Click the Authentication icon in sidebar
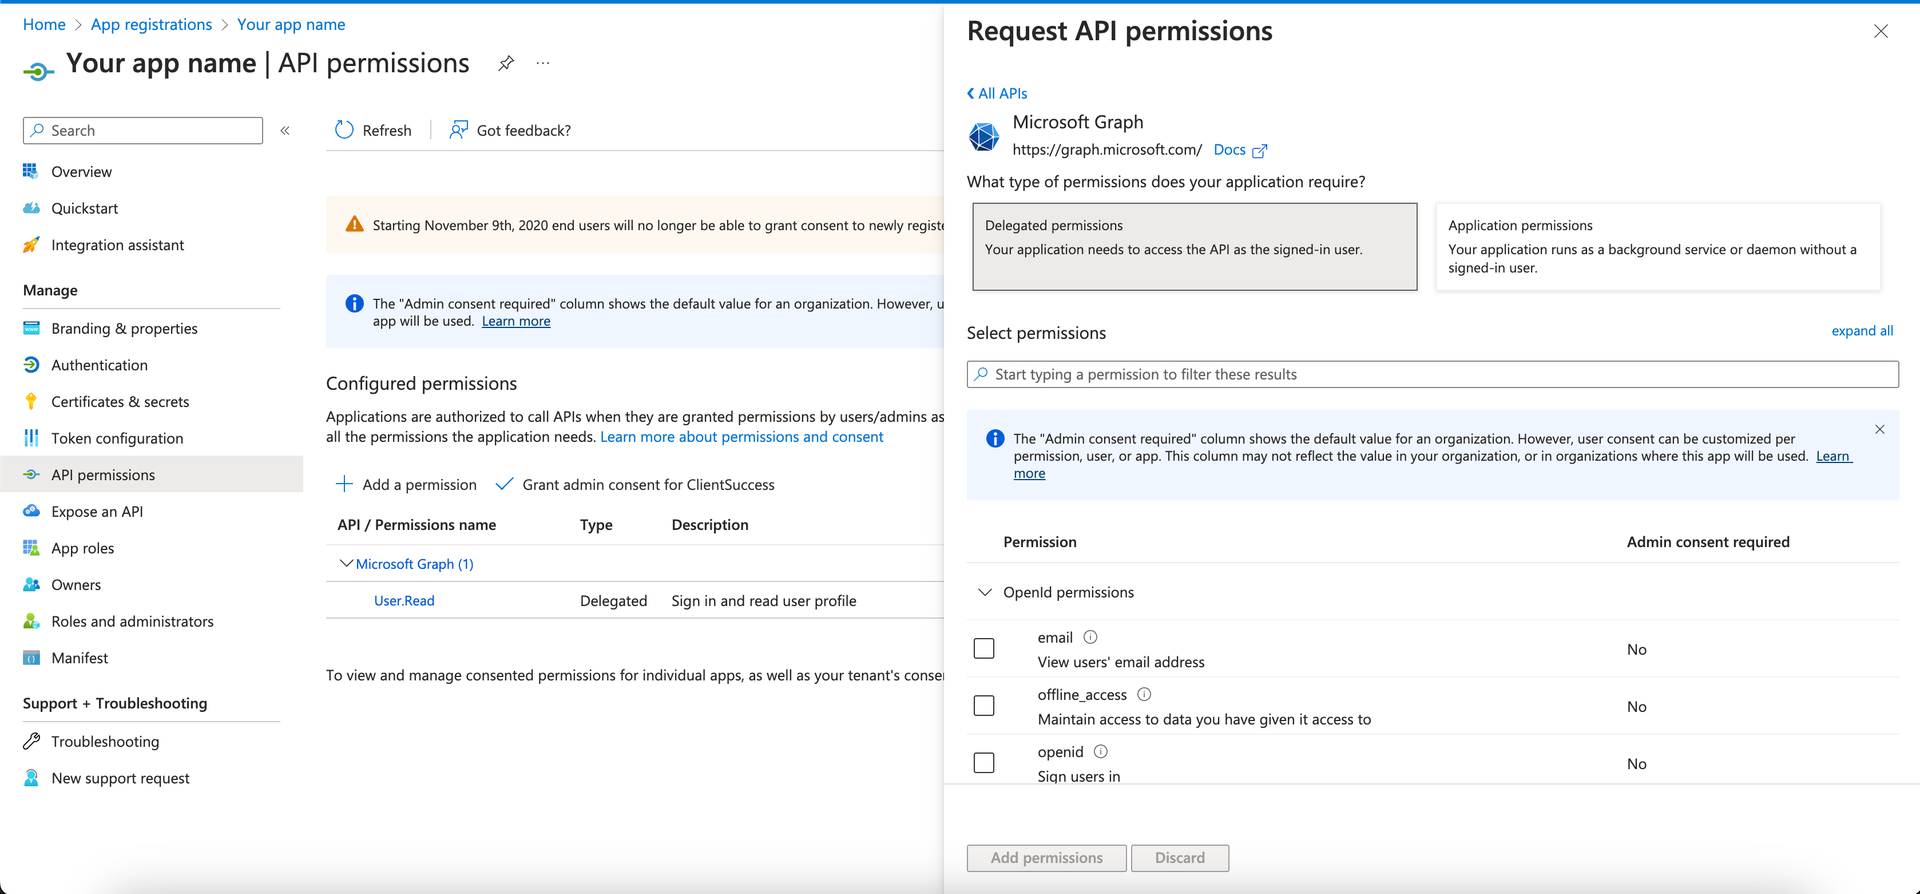This screenshot has height=894, width=1920. [x=31, y=365]
